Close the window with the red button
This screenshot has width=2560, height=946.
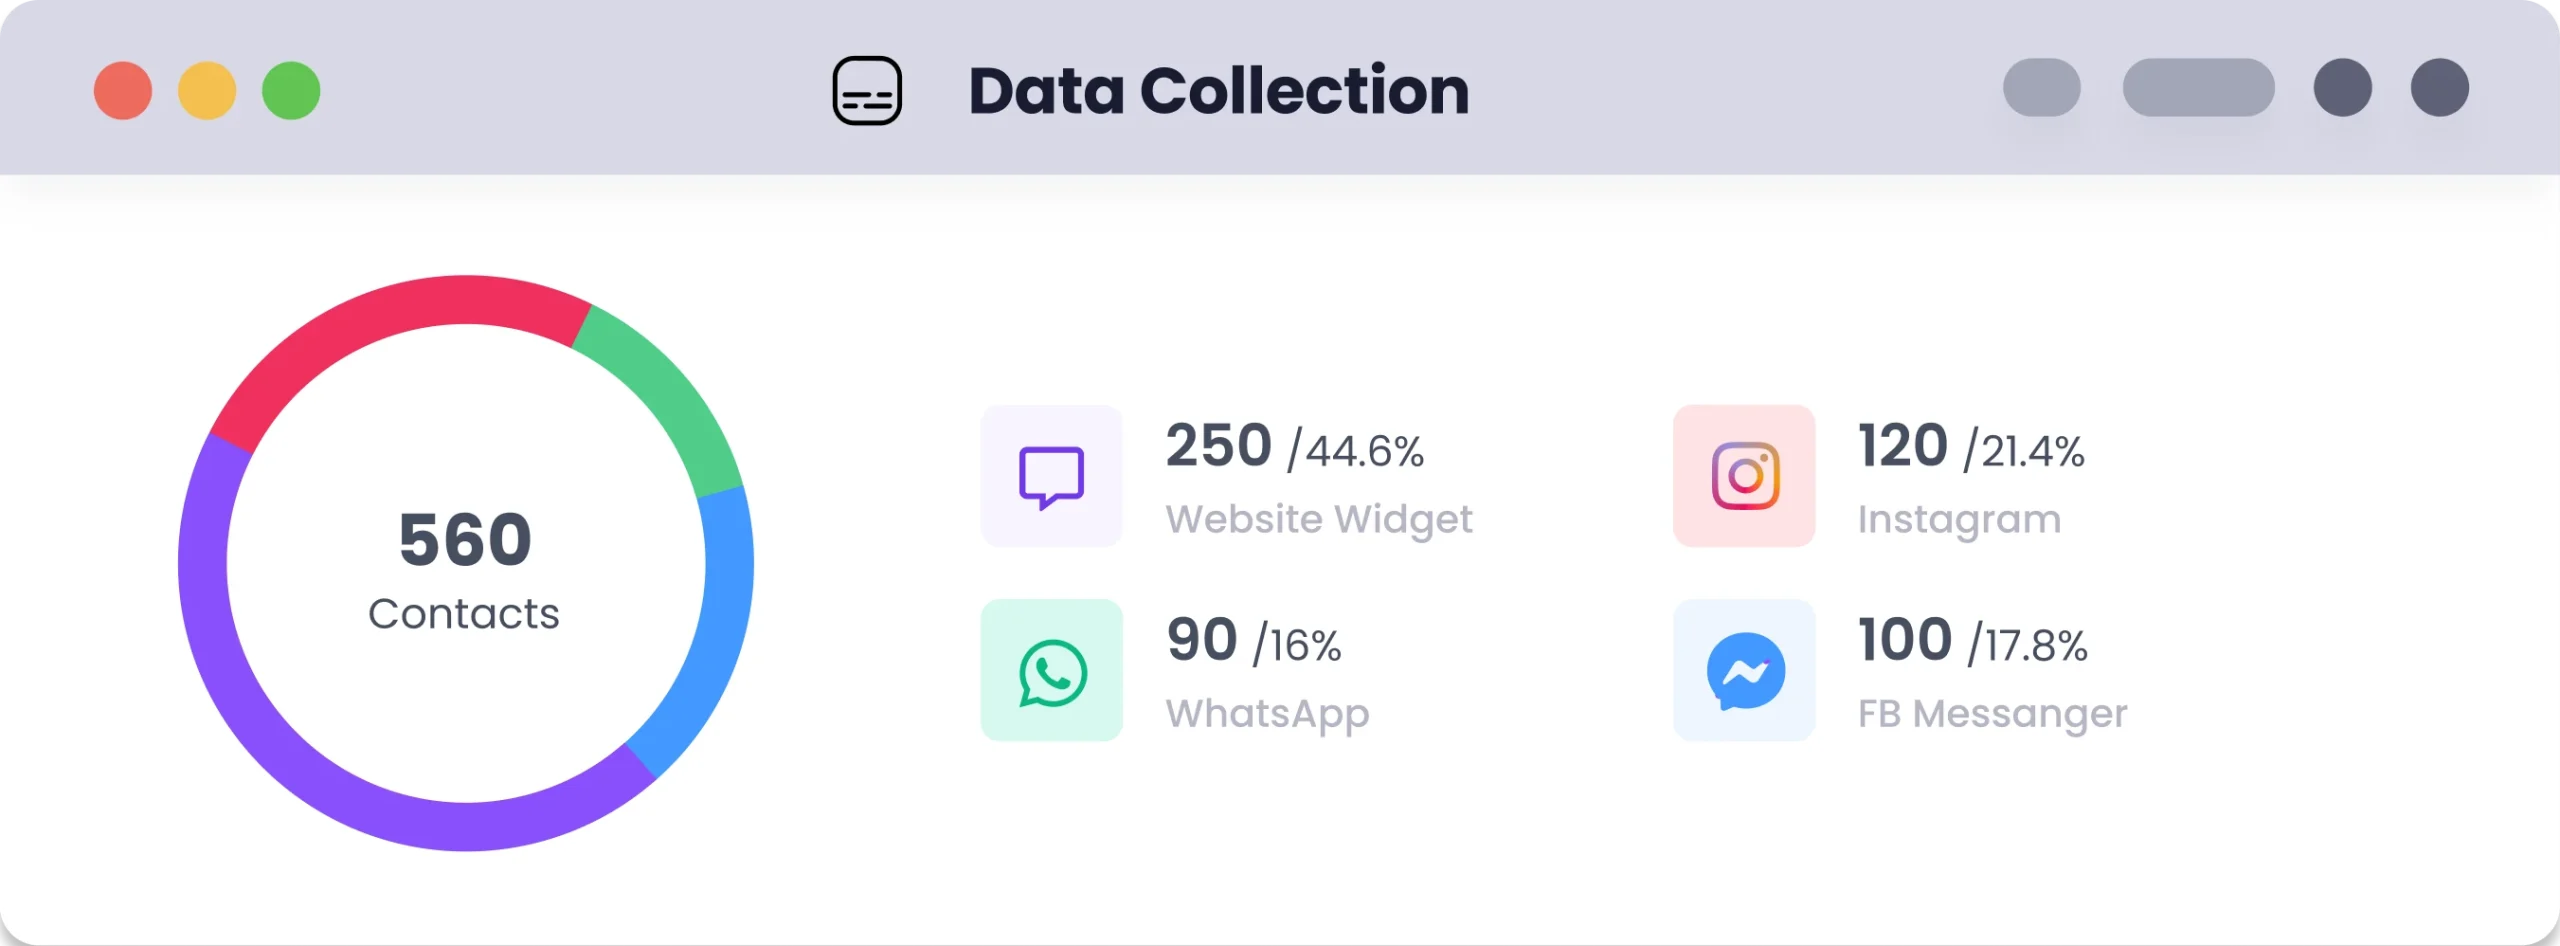point(123,91)
